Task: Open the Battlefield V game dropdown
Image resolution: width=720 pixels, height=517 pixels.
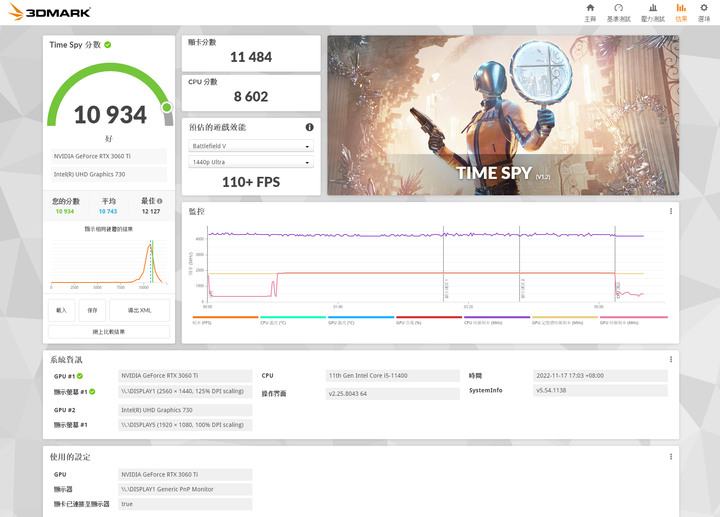Action: click(x=251, y=146)
